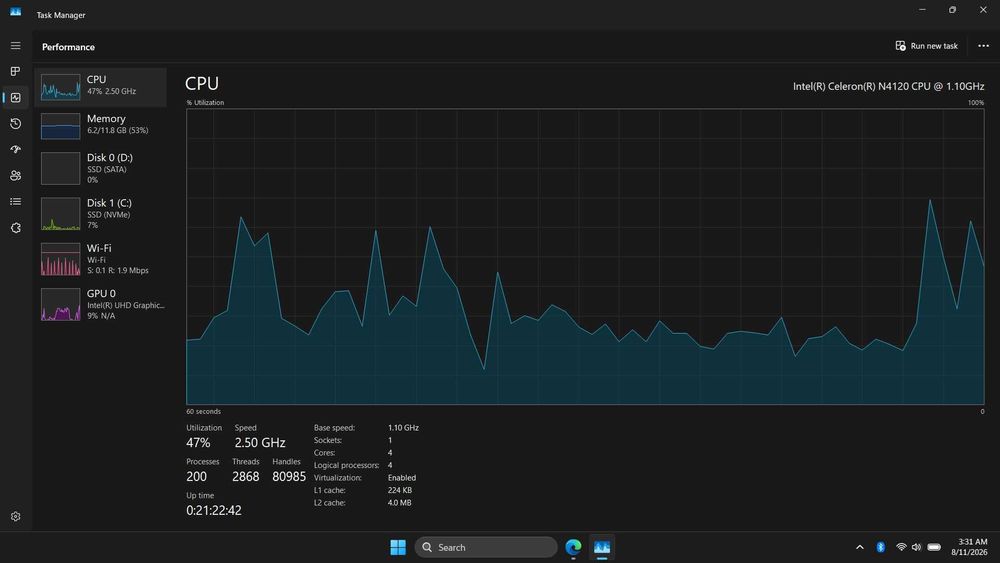This screenshot has height=563, width=1000.
Task: Open the Startup apps page icon
Action: coord(15,149)
